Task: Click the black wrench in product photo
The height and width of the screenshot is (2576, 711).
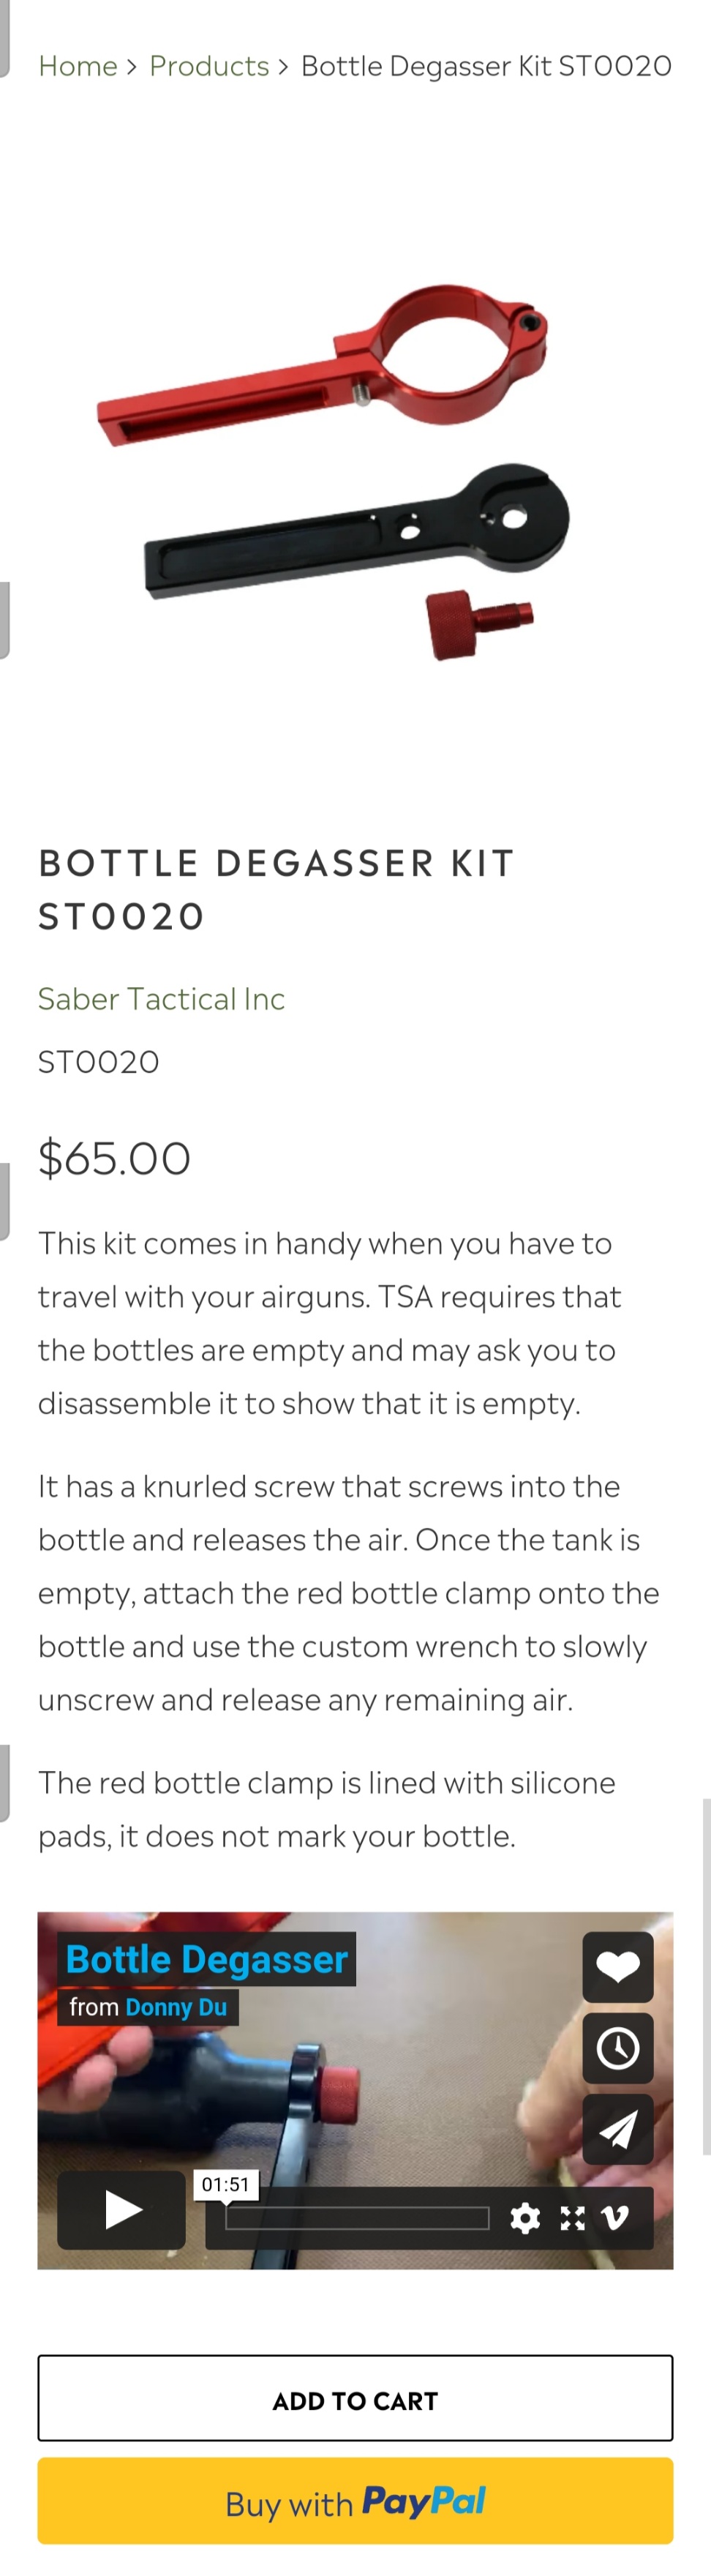Action: point(356,531)
